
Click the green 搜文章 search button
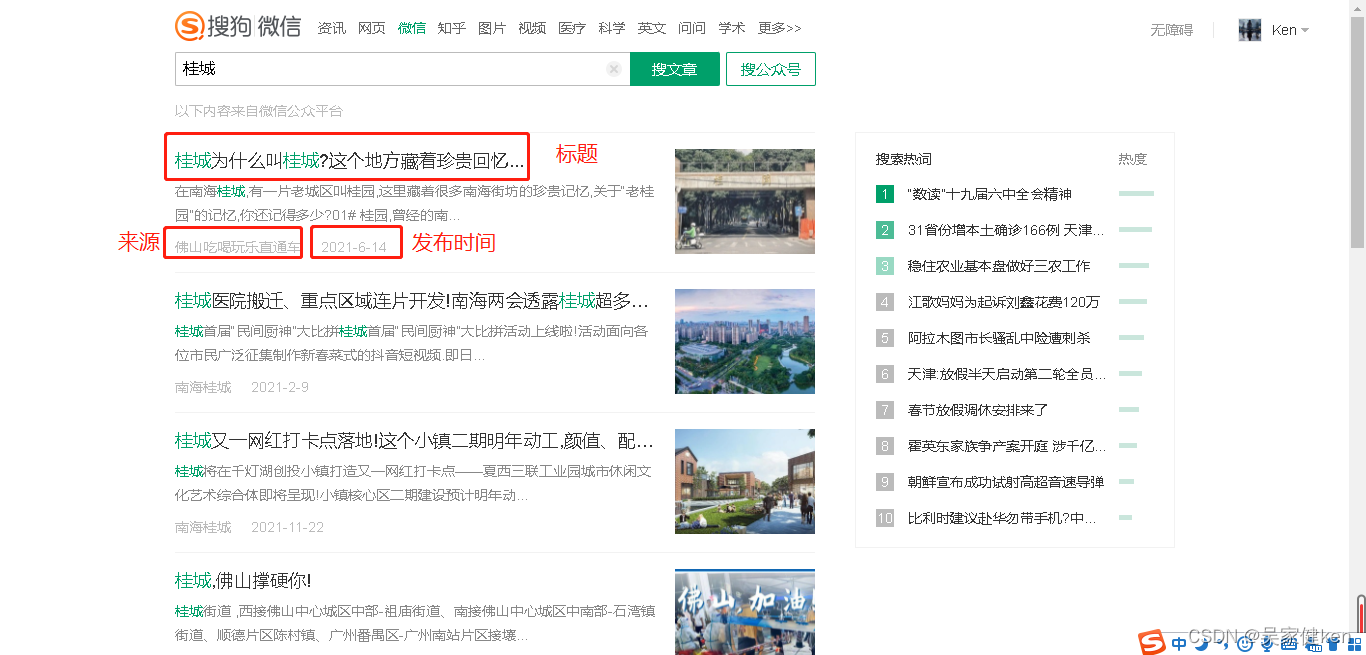(x=674, y=68)
